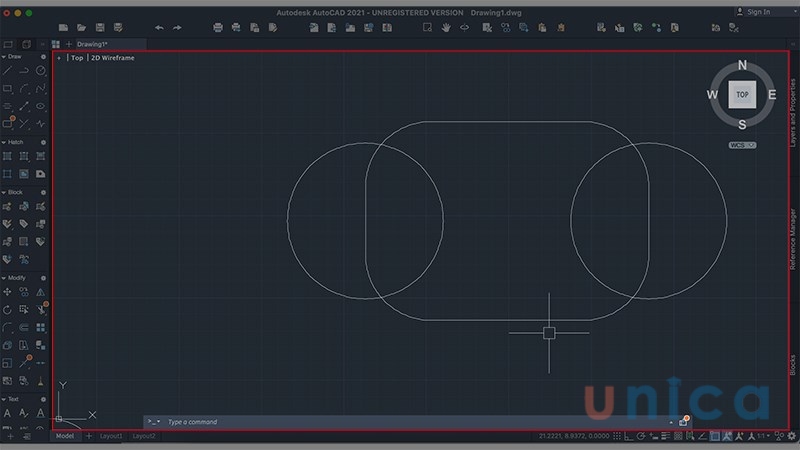
Task: Select the Trim scissors tool
Action: point(42,309)
